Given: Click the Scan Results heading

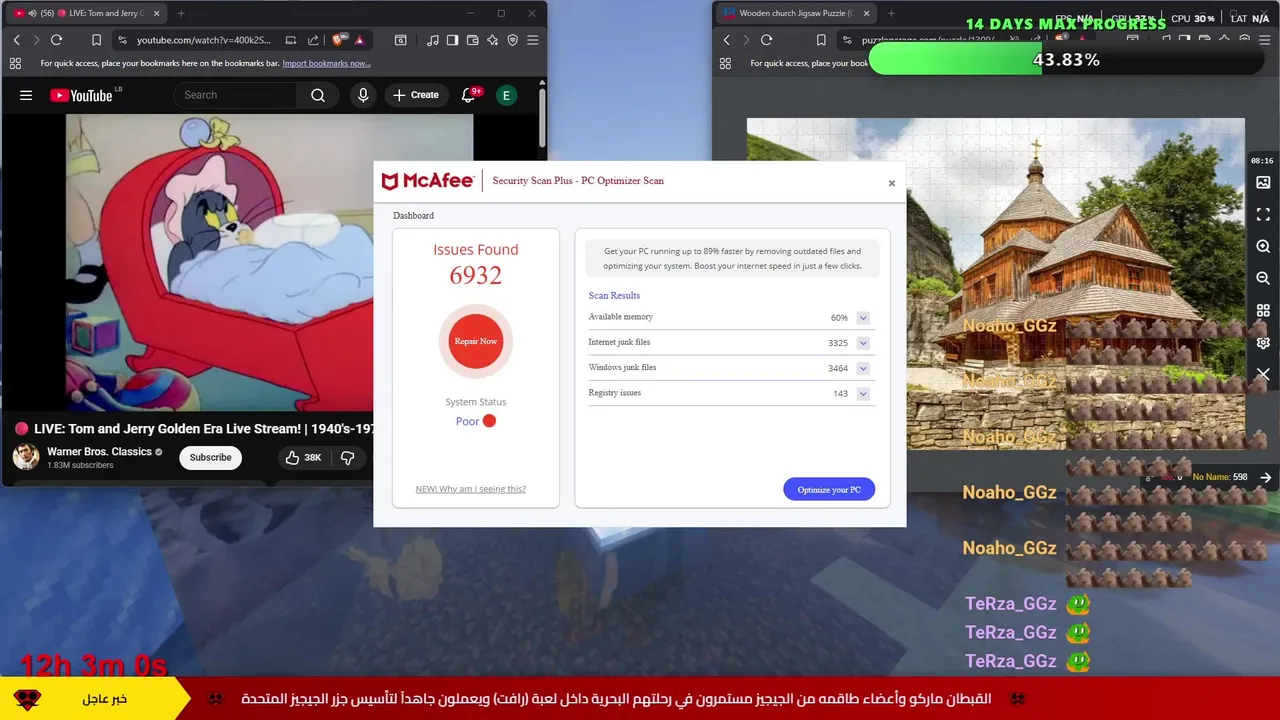Looking at the screenshot, I should coord(614,296).
